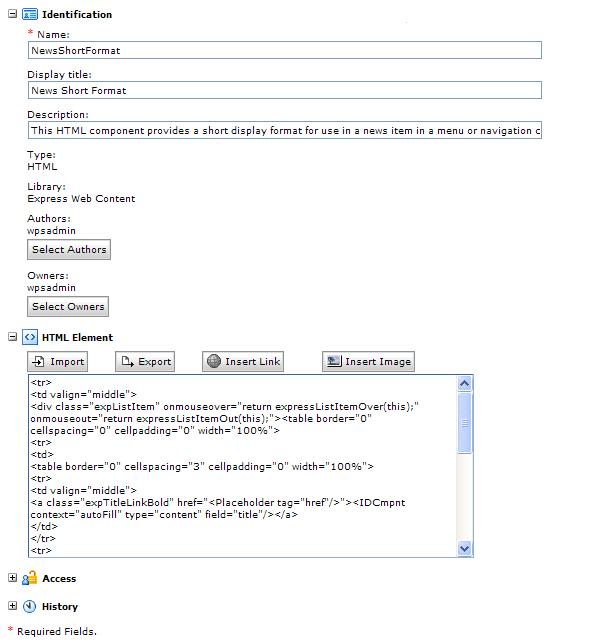This screenshot has height=642, width=589.
Task: Click the HTML editor scrollbar thumb
Action: 465,423
